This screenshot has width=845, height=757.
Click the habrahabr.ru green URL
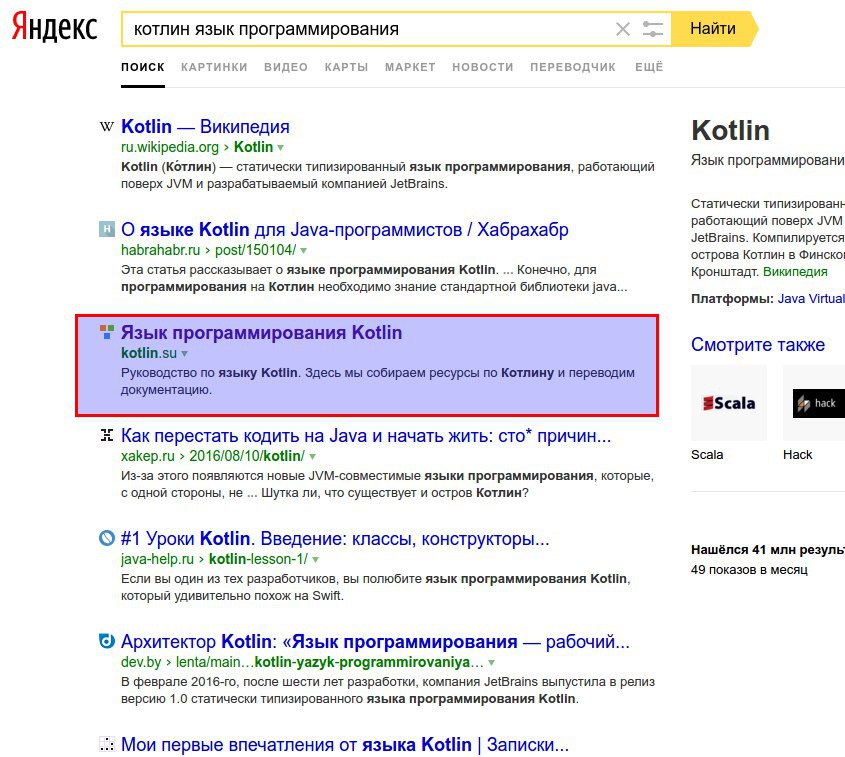point(161,250)
